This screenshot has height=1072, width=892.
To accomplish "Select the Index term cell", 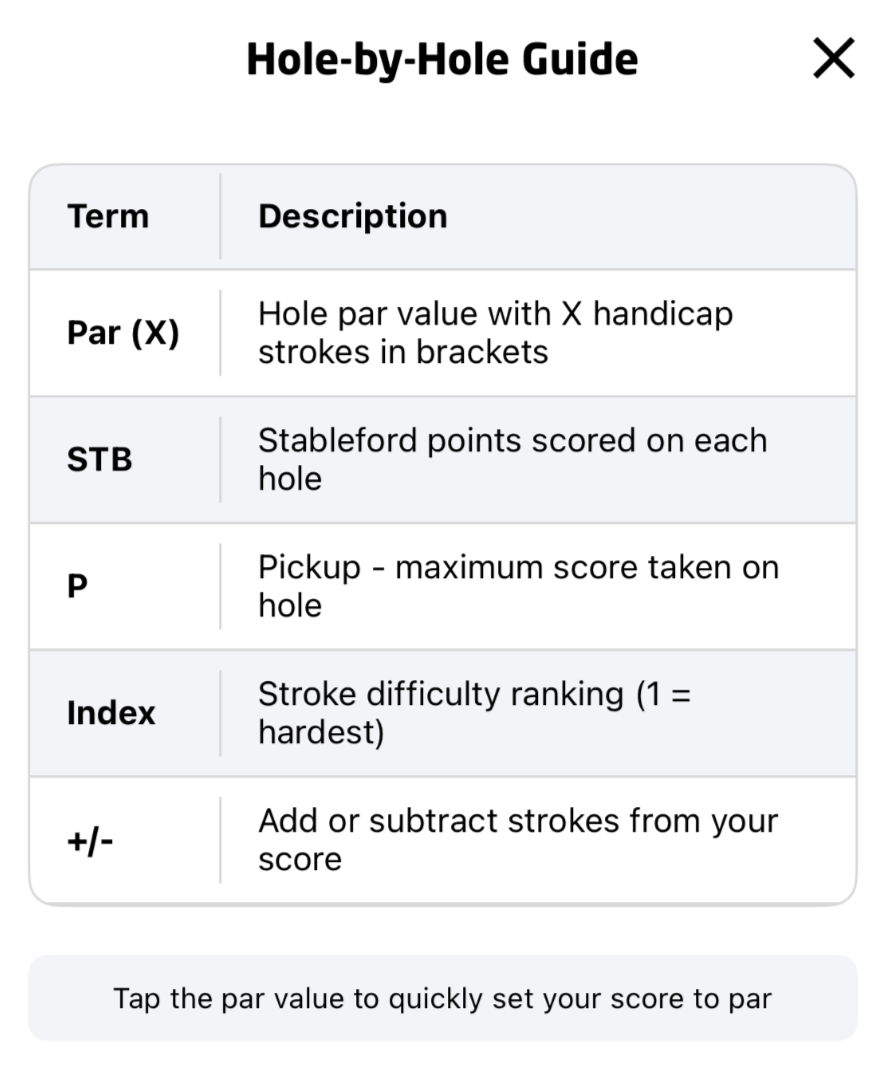I will coord(111,713).
